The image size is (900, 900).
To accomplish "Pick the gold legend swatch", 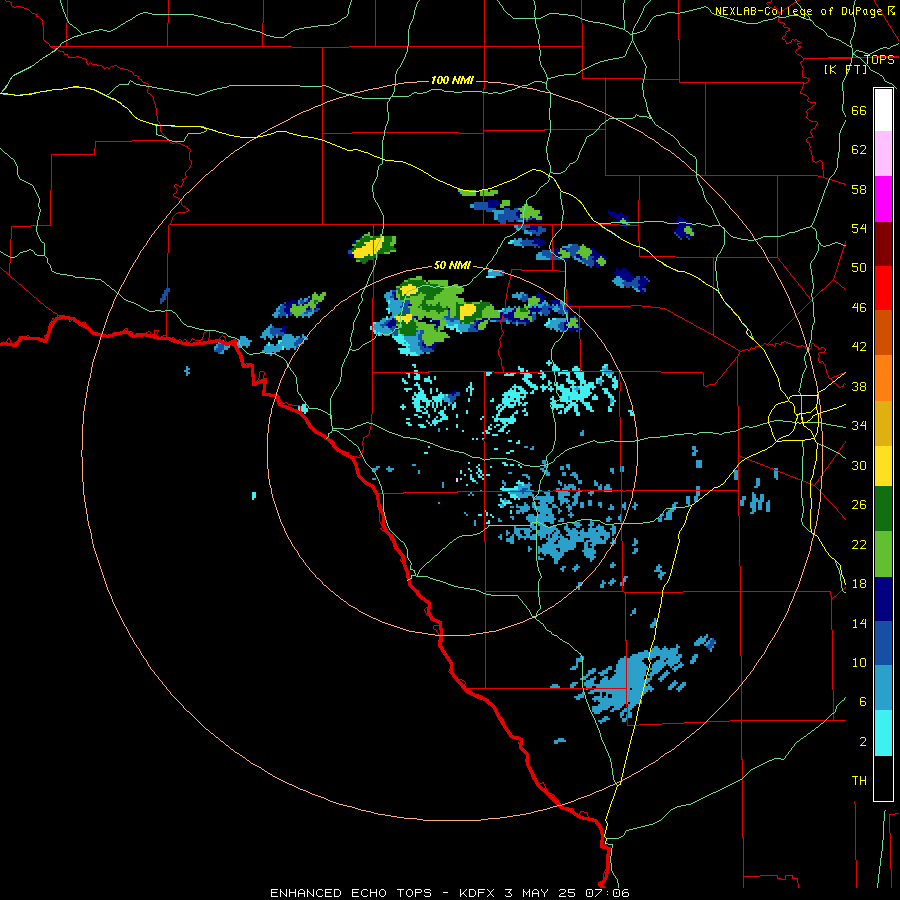I will tap(883, 423).
